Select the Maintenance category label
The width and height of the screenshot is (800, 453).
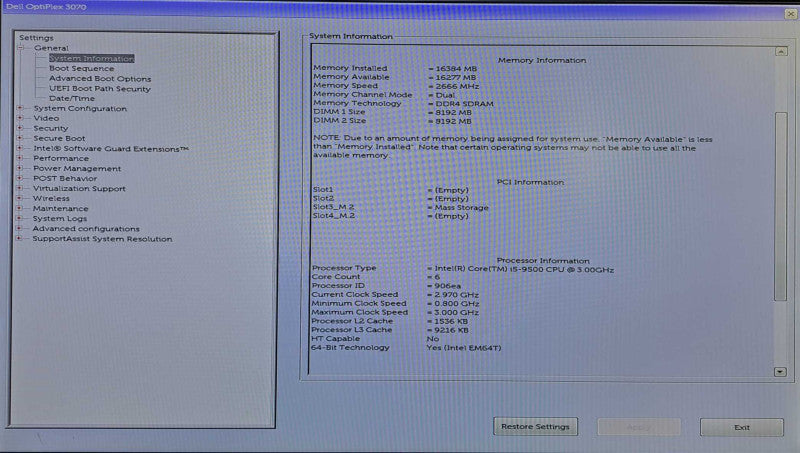click(60, 208)
